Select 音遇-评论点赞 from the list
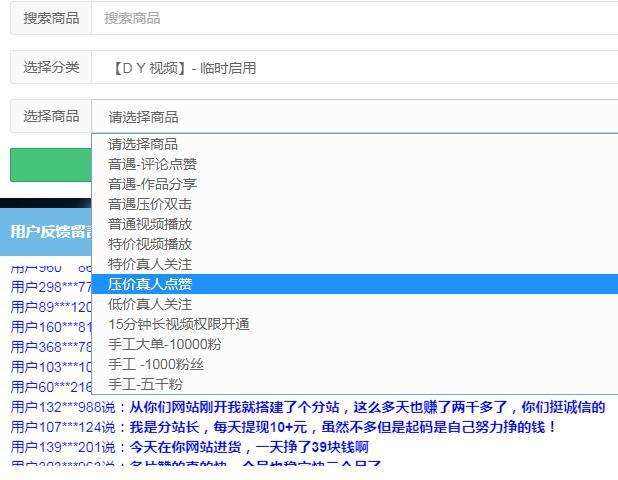 (153, 164)
